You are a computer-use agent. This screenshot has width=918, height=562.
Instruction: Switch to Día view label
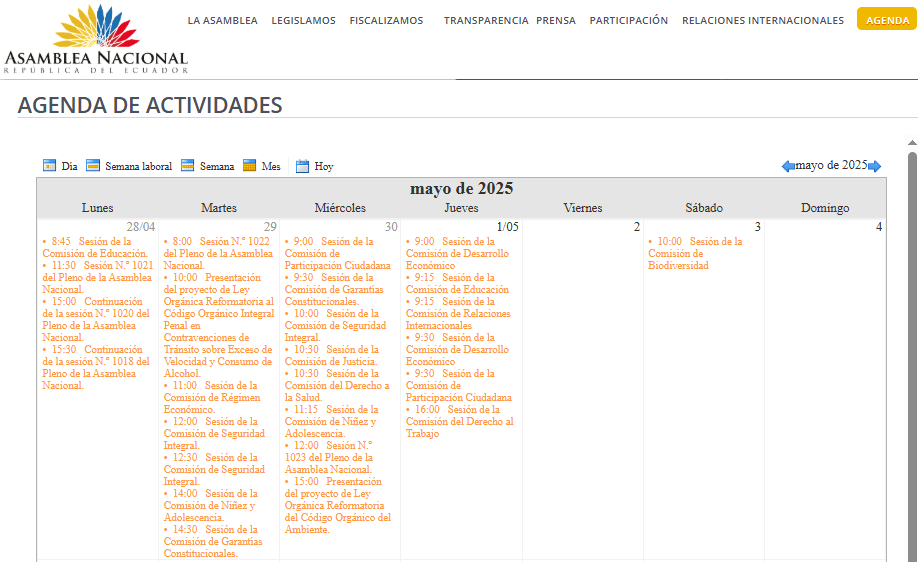pyautogui.click(x=69, y=166)
